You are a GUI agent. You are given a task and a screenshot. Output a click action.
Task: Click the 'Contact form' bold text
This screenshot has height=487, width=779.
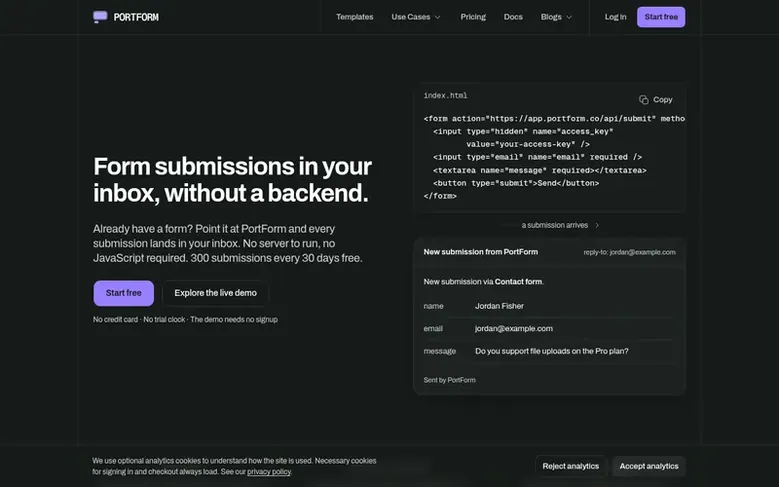(x=518, y=282)
